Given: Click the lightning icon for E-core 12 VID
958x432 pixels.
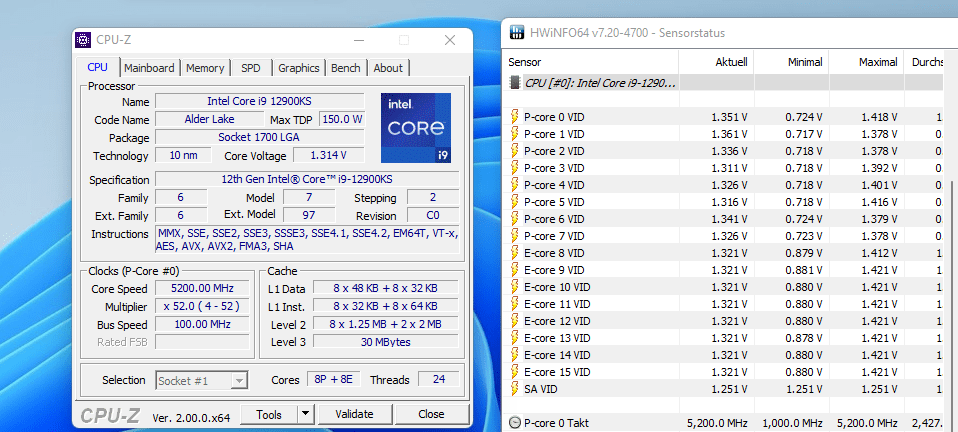Looking at the screenshot, I should pyautogui.click(x=514, y=321).
